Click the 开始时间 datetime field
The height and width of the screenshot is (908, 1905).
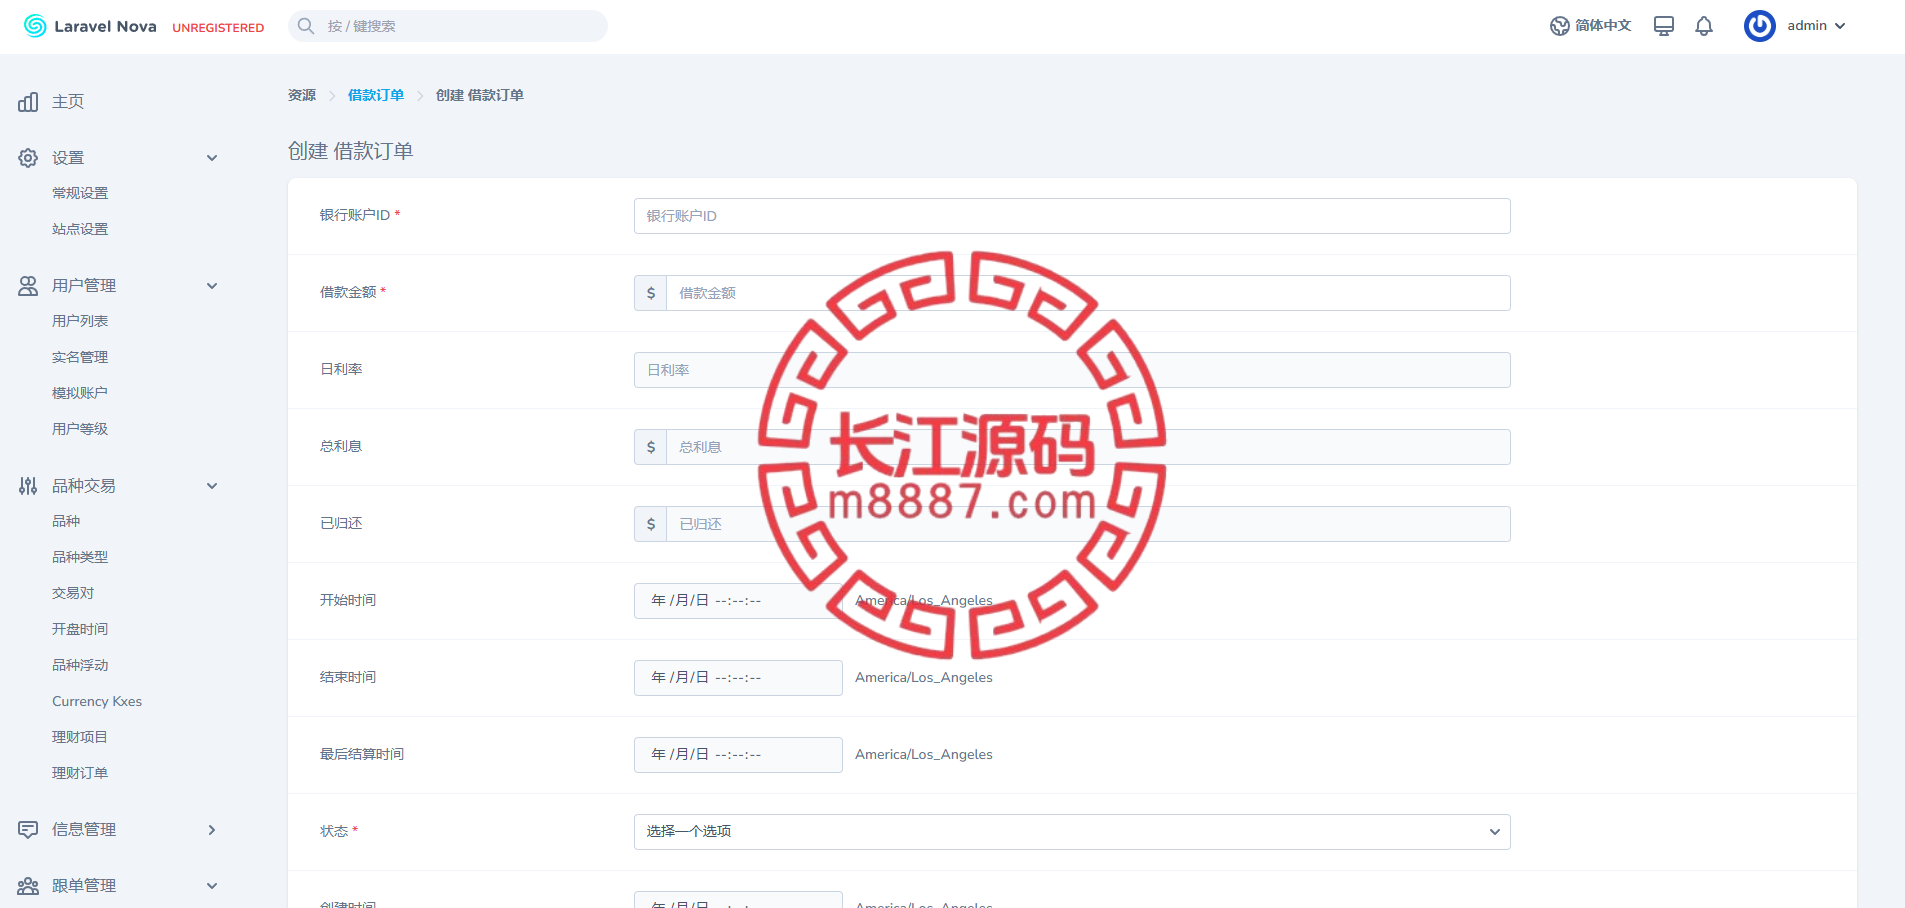[x=738, y=601]
